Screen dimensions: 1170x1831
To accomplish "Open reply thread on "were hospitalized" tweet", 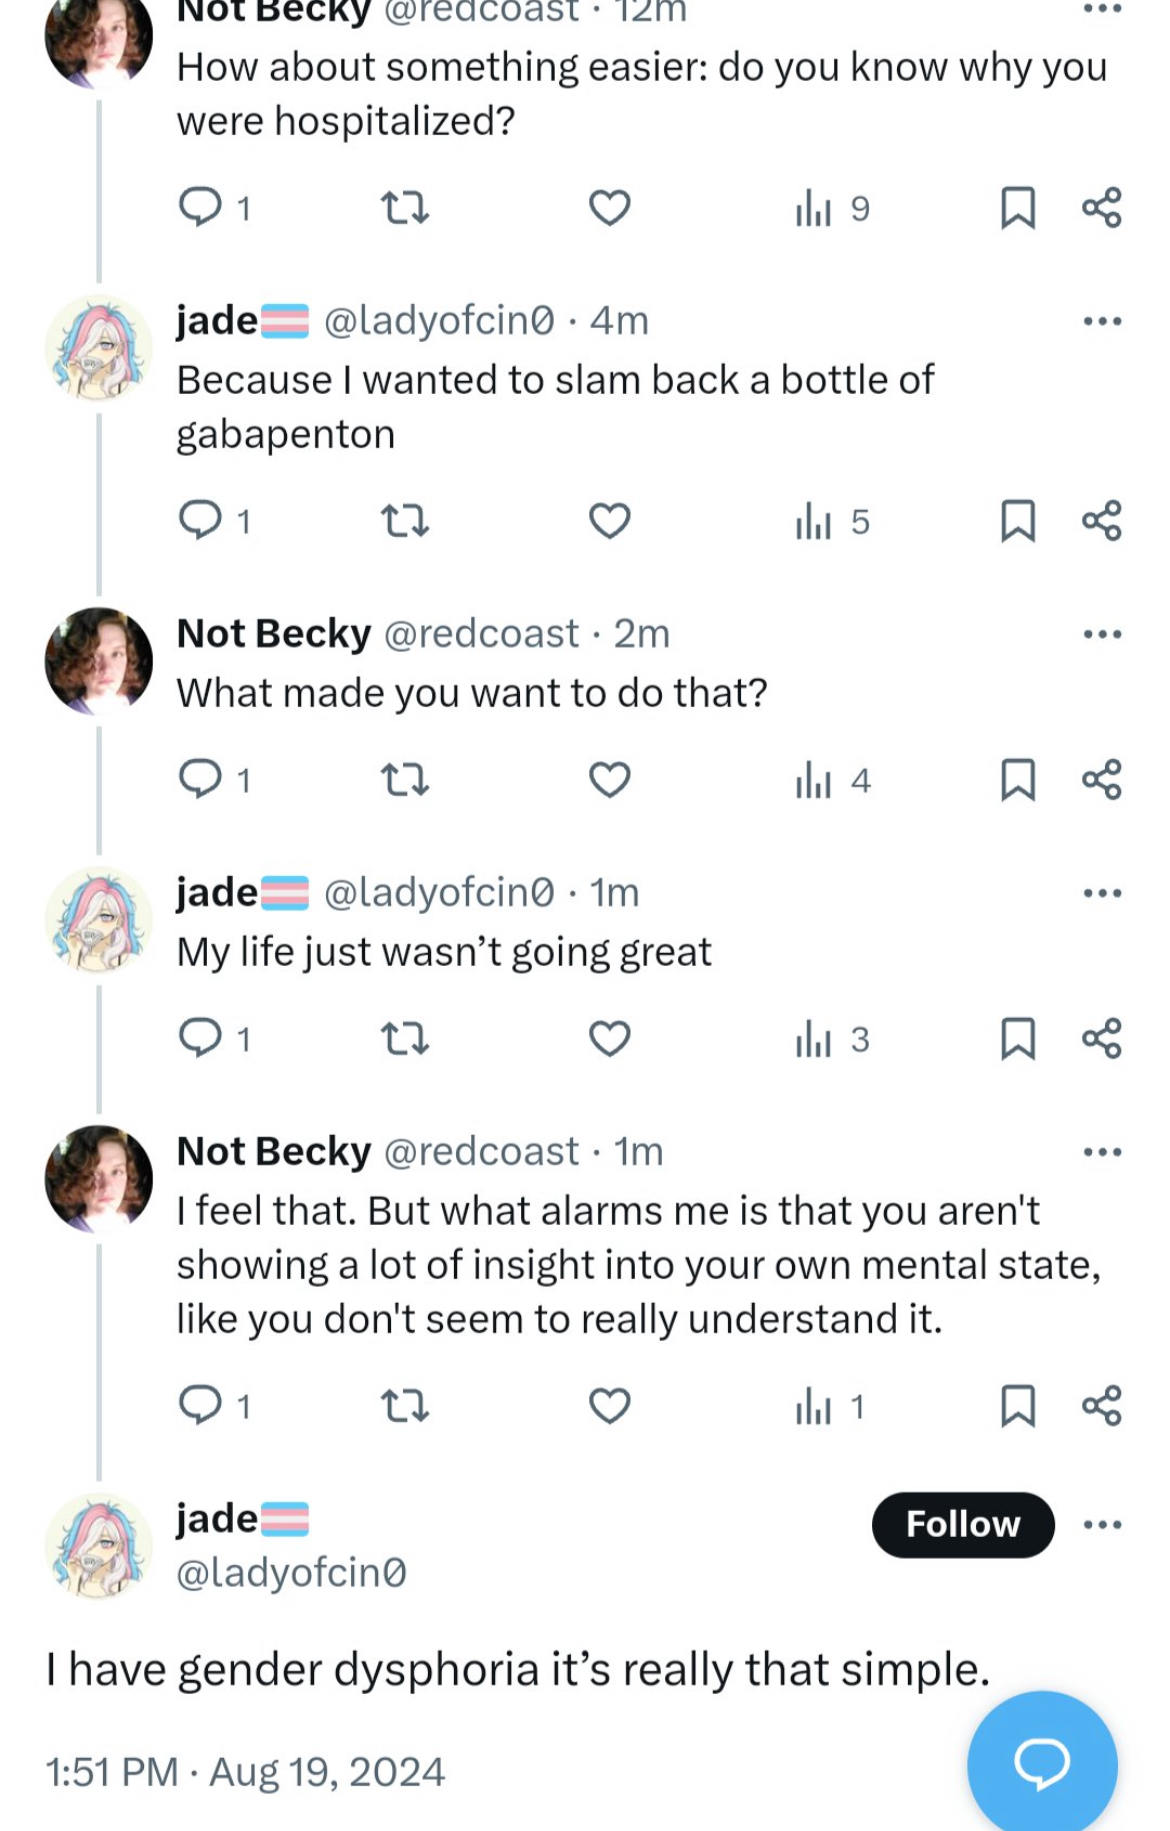I will pos(213,208).
